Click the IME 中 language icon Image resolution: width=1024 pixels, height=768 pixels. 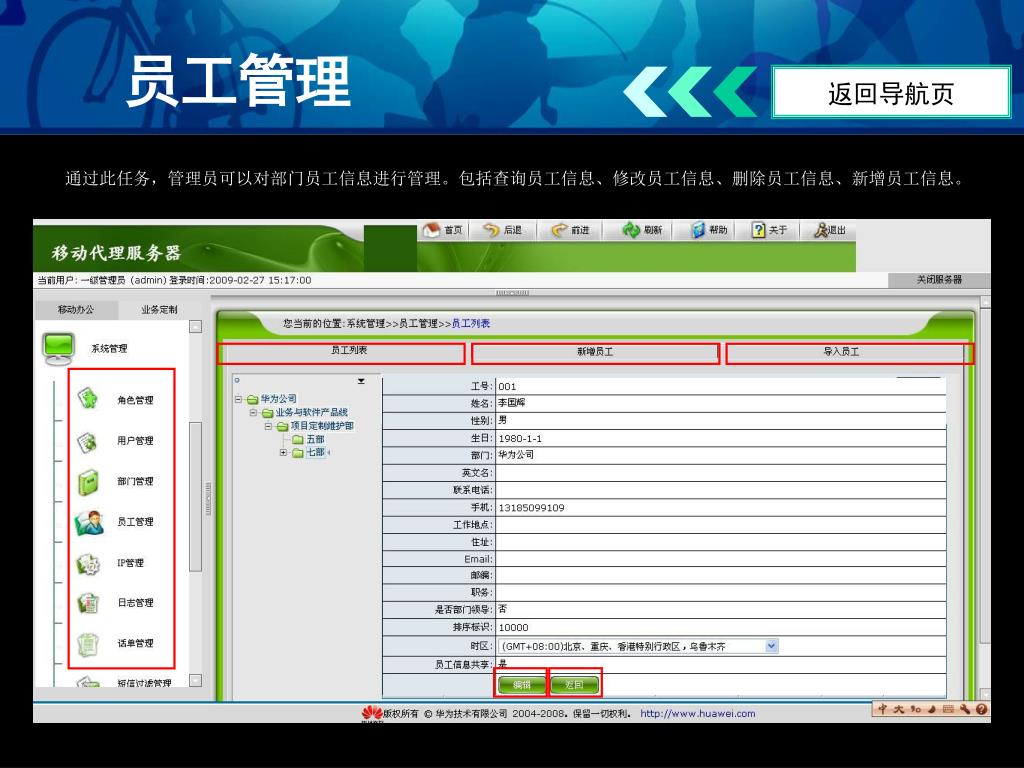(x=883, y=709)
